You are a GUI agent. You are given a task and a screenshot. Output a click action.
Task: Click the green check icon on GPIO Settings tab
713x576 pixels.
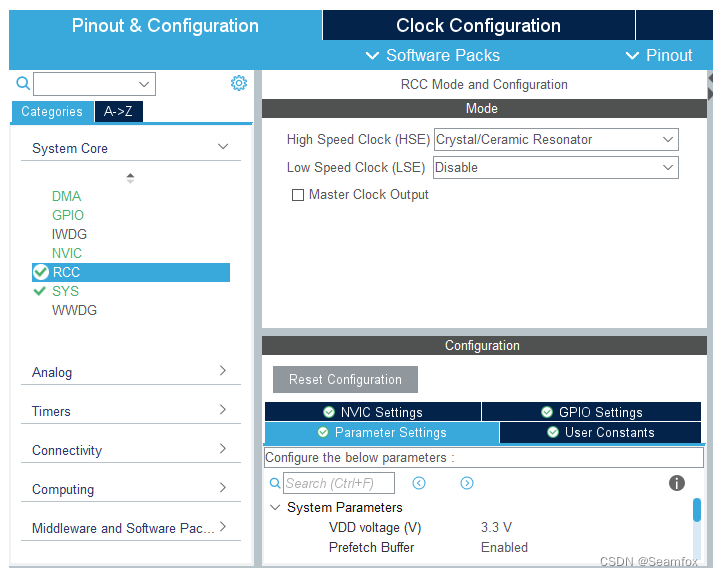pos(547,412)
